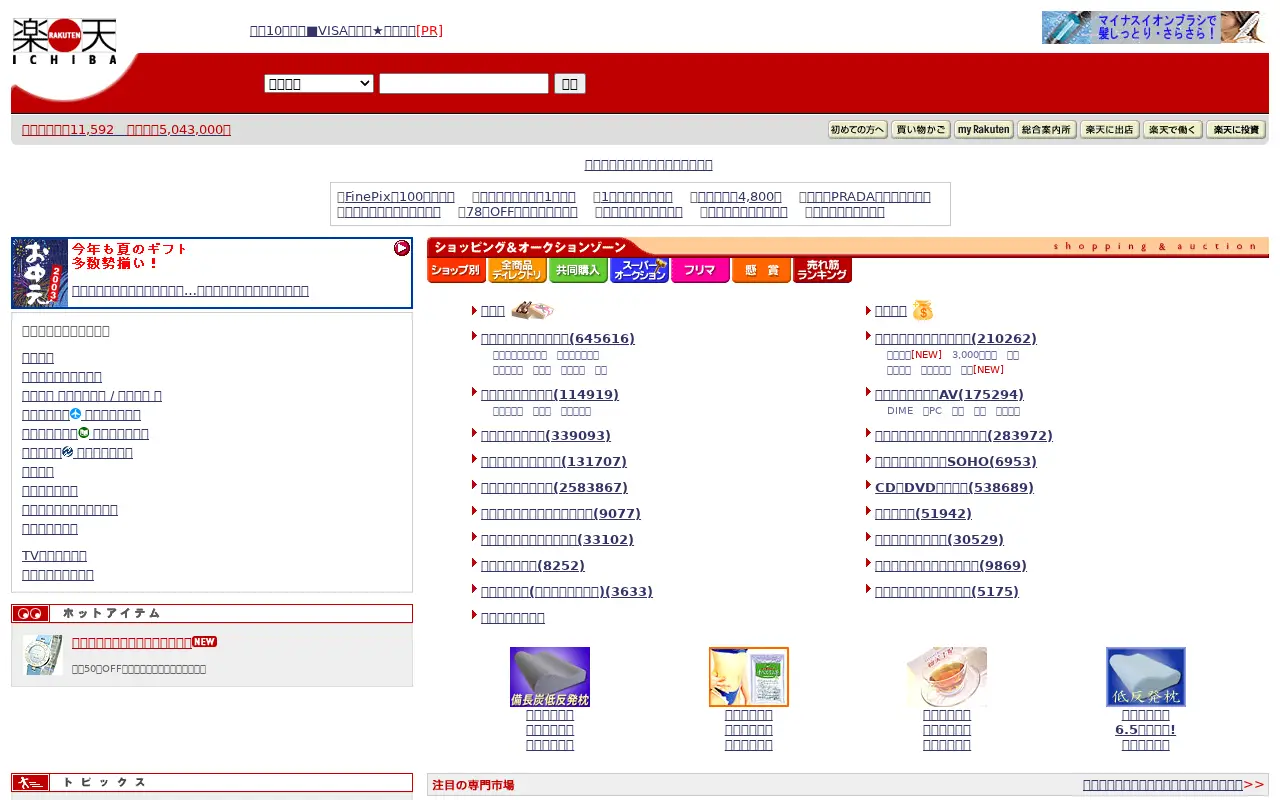Click the double-circle icon beside ホットアイテム

tap(30, 613)
